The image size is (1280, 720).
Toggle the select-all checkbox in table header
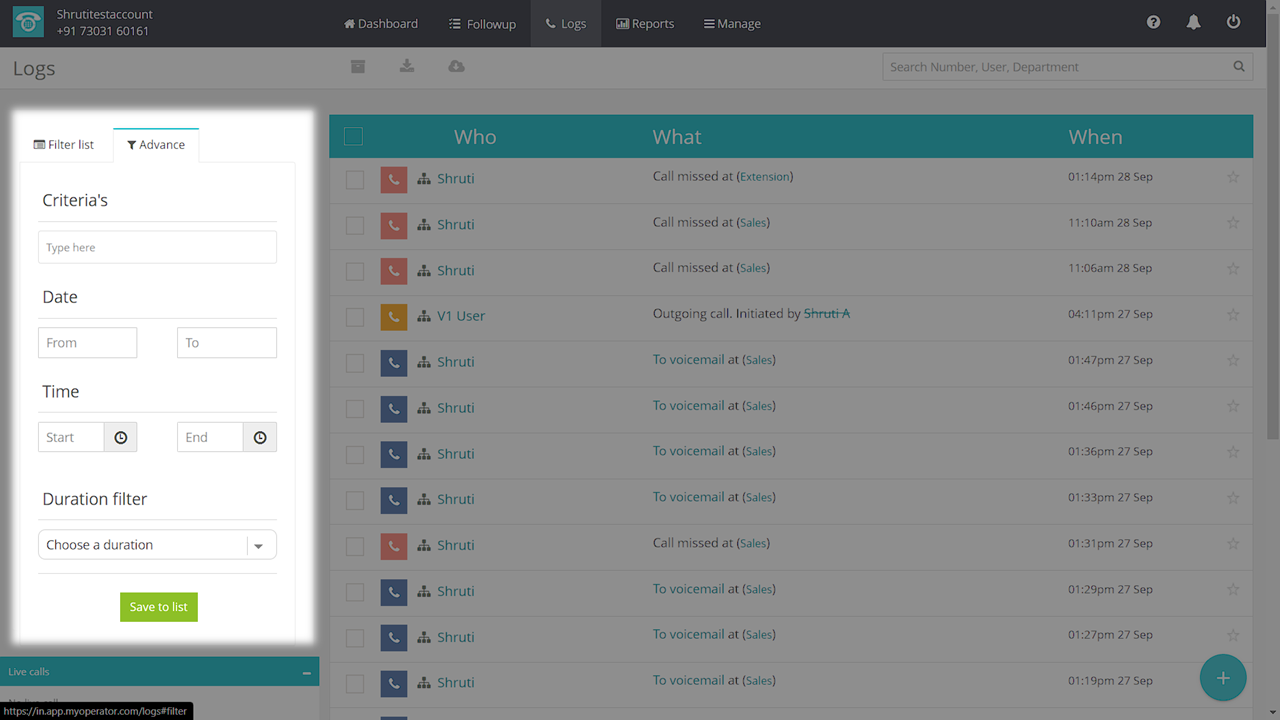tap(353, 136)
